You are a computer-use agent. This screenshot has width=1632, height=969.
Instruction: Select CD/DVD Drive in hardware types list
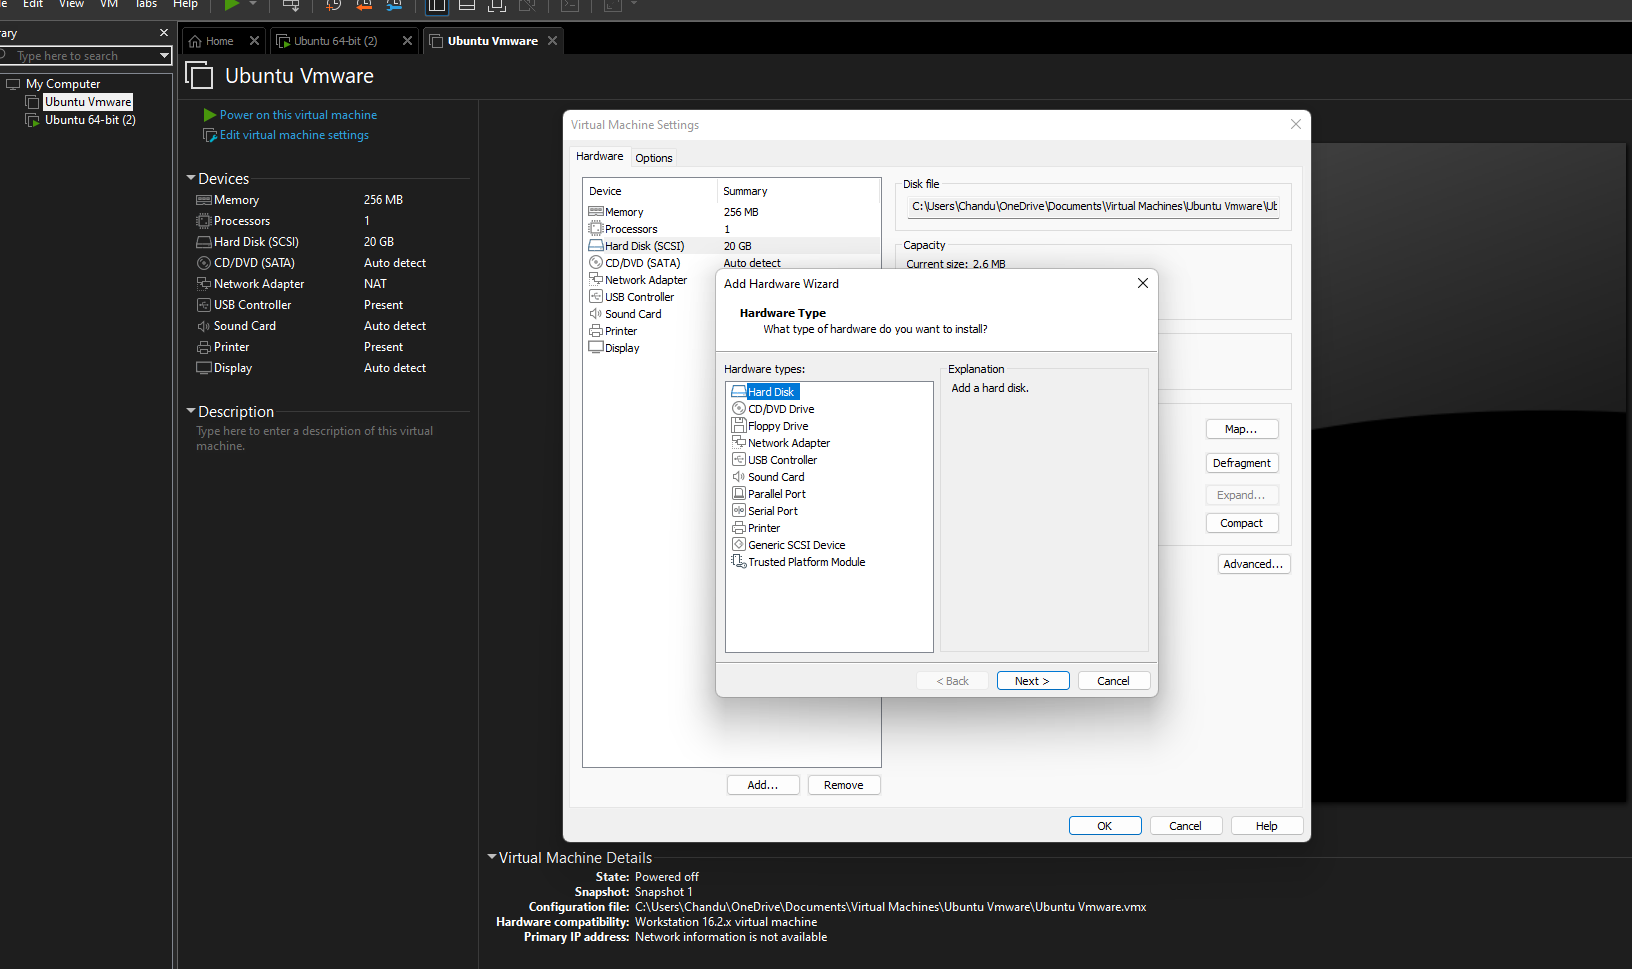point(781,409)
